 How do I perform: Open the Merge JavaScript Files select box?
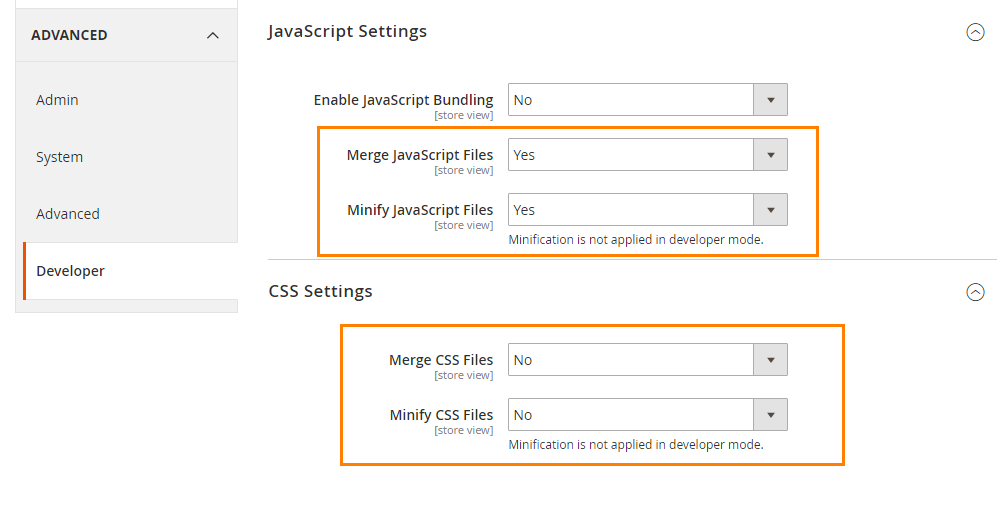(x=631, y=155)
